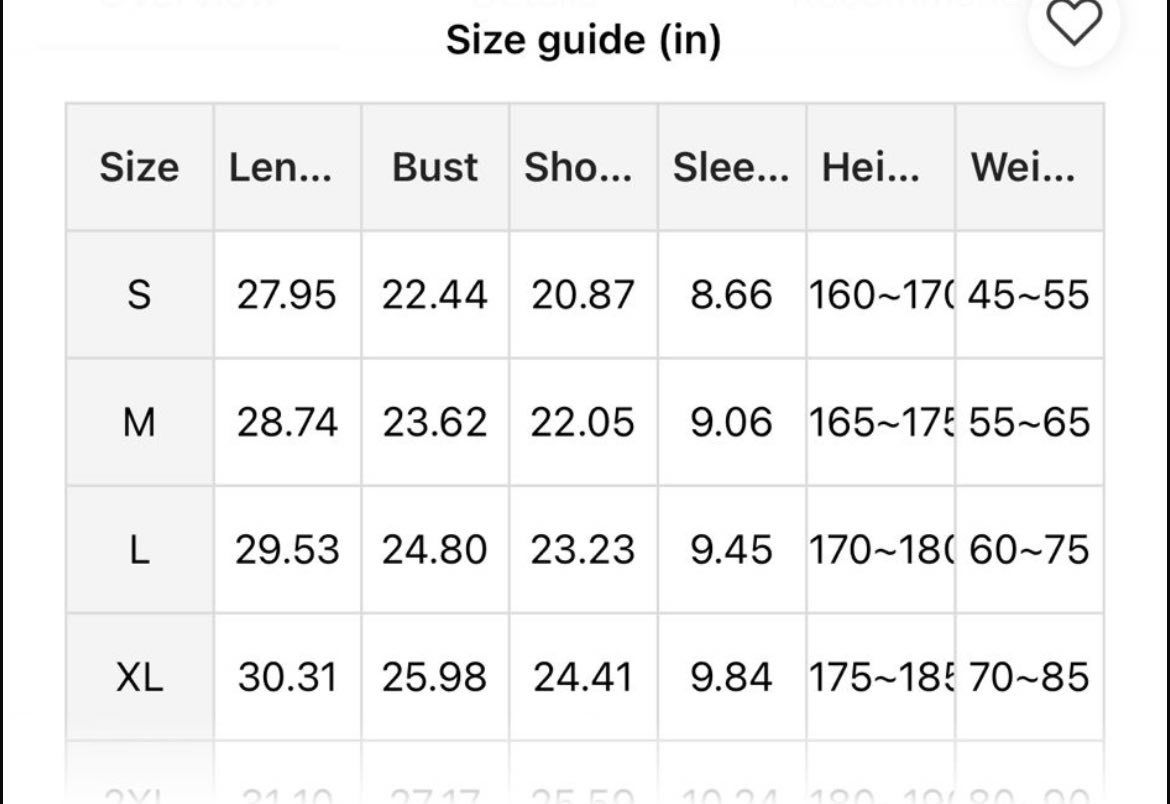Tap the truncated Hei... column header

coord(871,167)
